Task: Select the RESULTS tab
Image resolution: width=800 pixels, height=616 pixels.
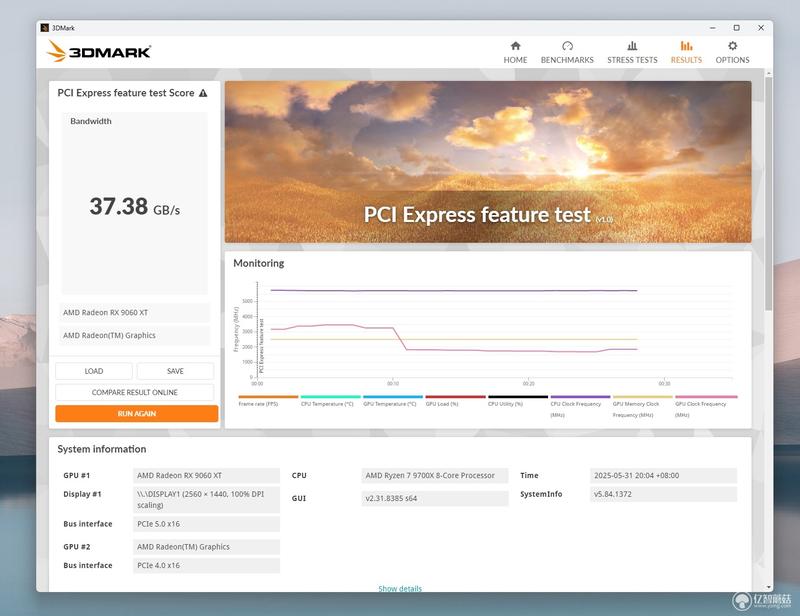Action: [686, 53]
